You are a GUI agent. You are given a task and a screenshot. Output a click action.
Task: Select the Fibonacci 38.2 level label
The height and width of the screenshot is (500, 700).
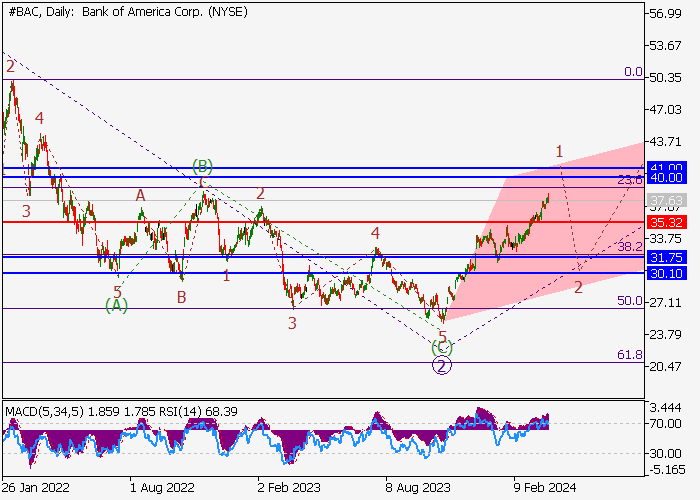pos(630,246)
